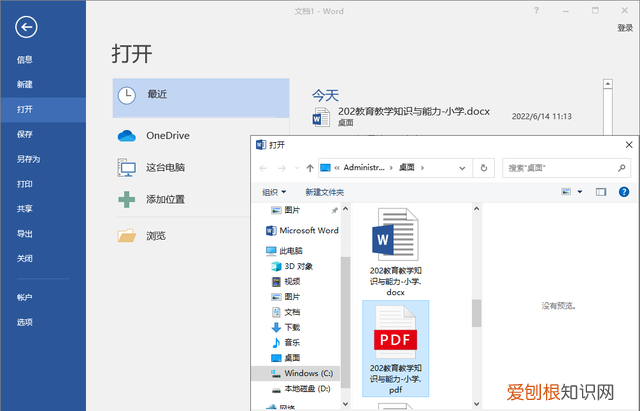Open the 导出 page

(x=24, y=234)
